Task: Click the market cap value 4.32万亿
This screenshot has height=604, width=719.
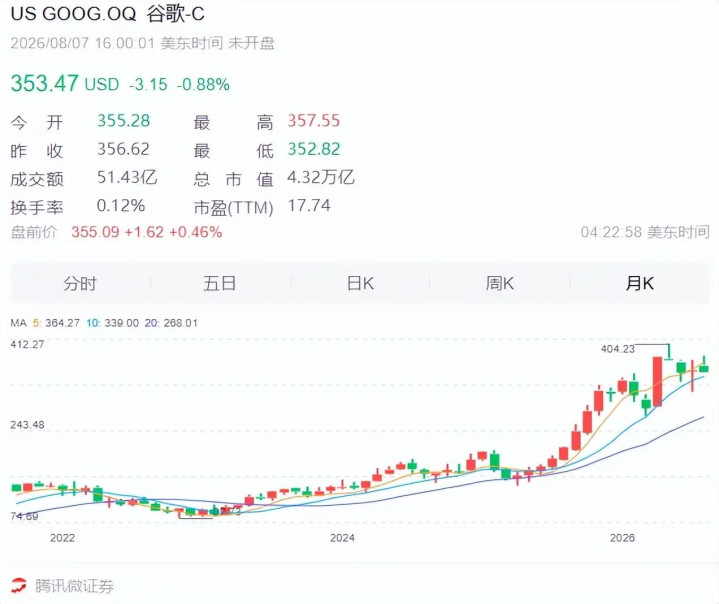Action: click(321, 177)
